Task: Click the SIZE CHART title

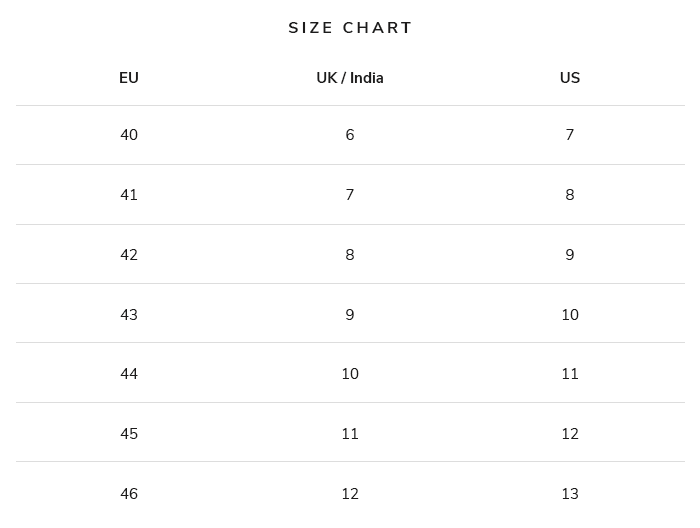Action: click(x=350, y=28)
